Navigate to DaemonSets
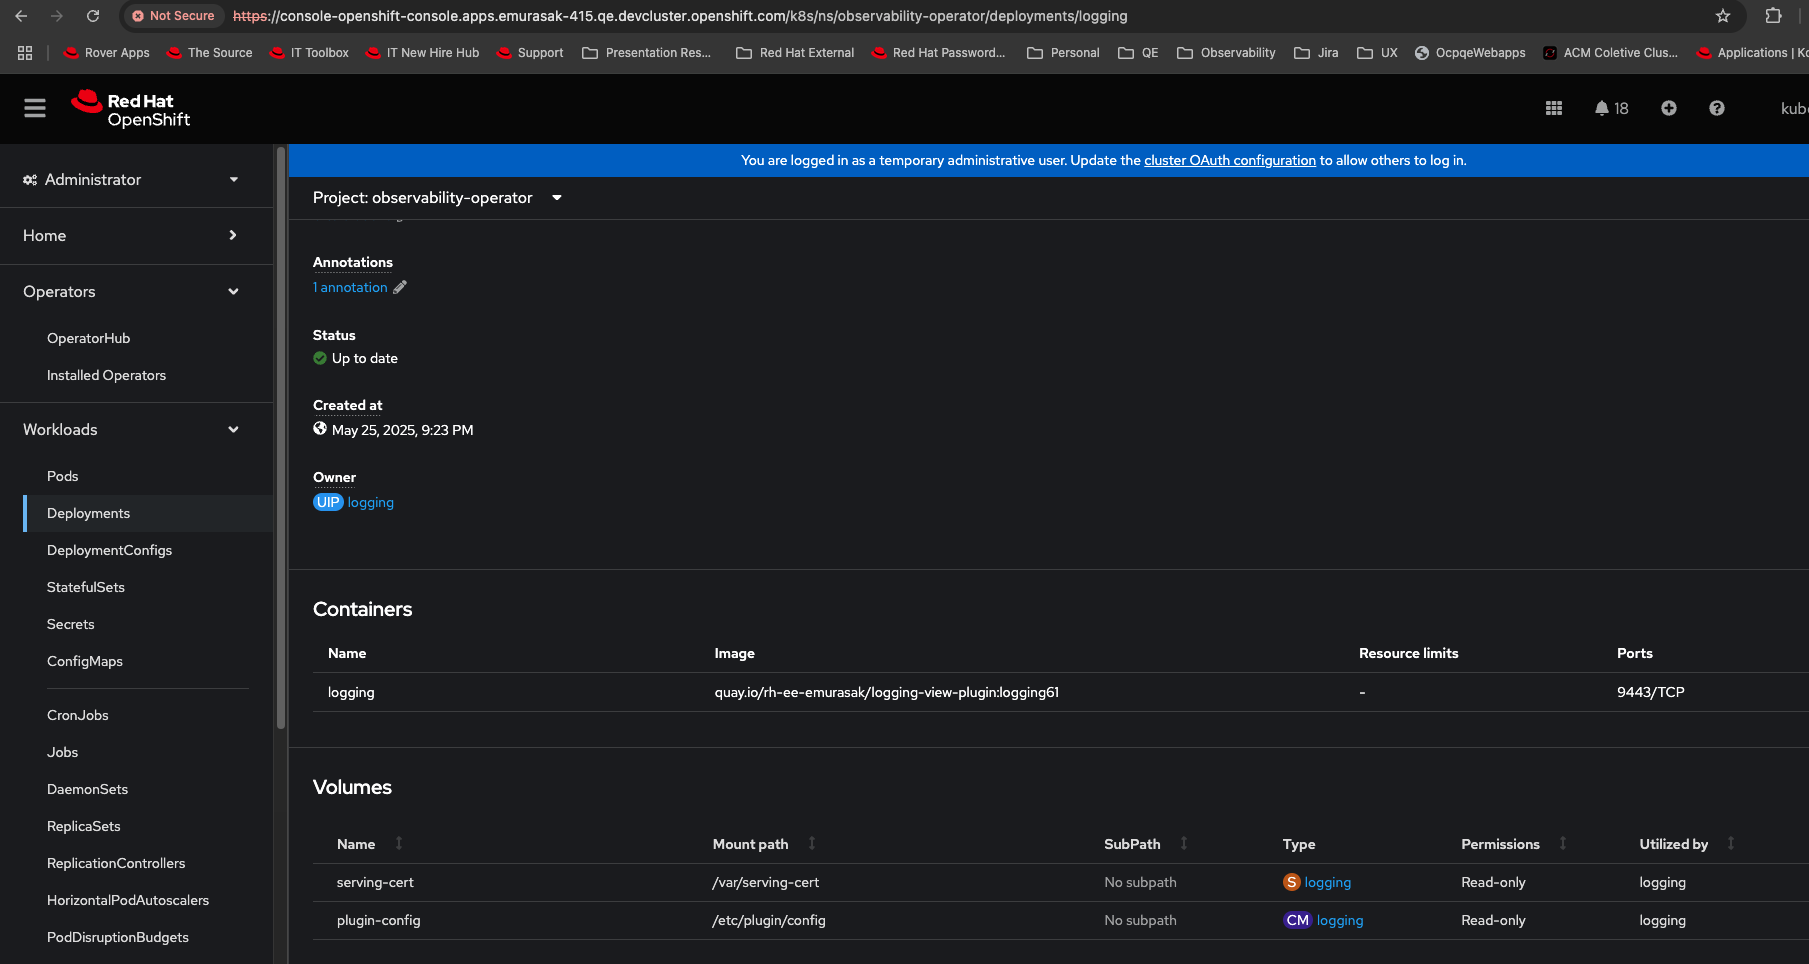Screen dimensions: 1809x964 click(88, 789)
